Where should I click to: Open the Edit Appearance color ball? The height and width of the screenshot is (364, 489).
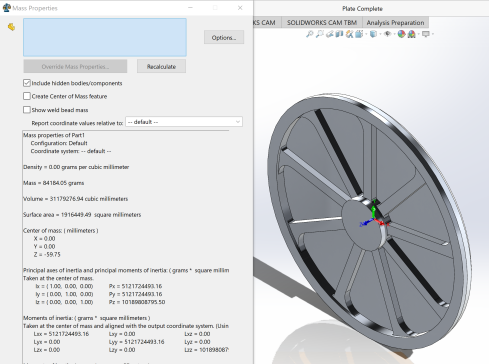(x=401, y=34)
